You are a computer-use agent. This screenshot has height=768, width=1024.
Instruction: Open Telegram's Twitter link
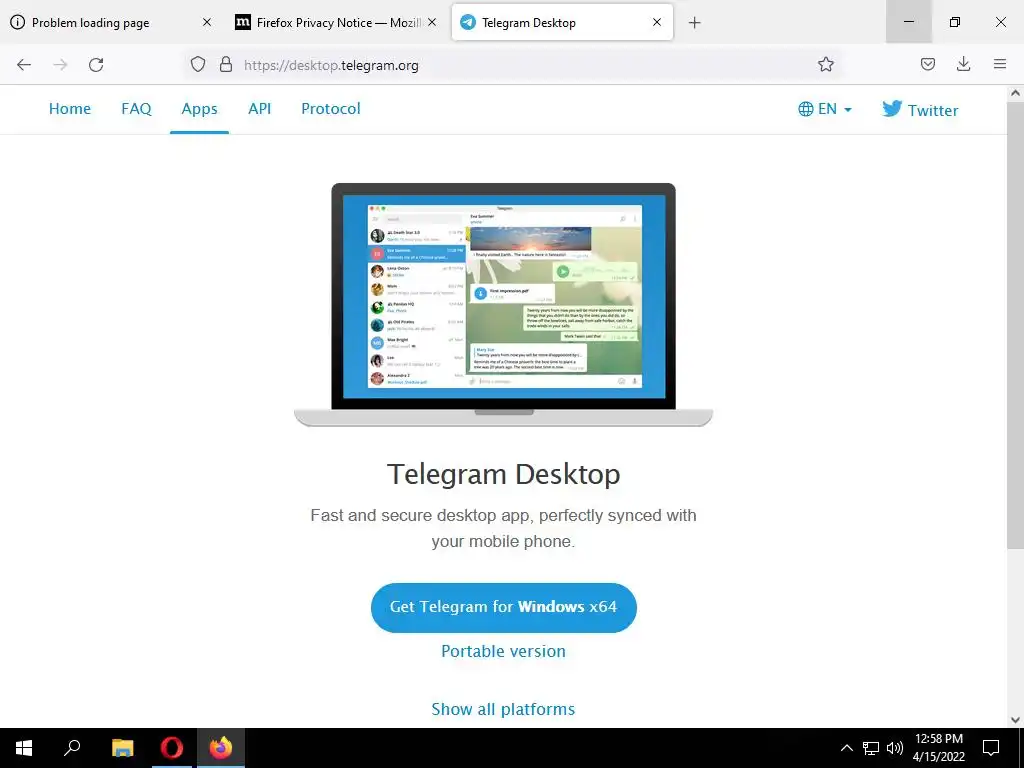[x=920, y=110]
